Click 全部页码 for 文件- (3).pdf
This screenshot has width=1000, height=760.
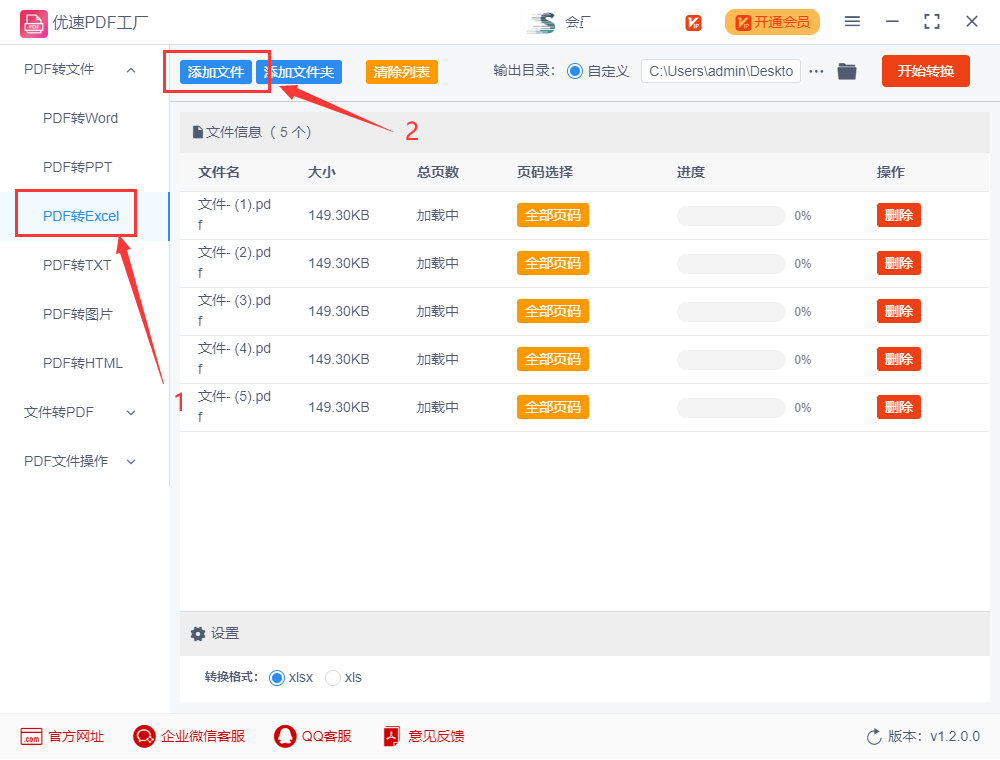[x=553, y=311]
